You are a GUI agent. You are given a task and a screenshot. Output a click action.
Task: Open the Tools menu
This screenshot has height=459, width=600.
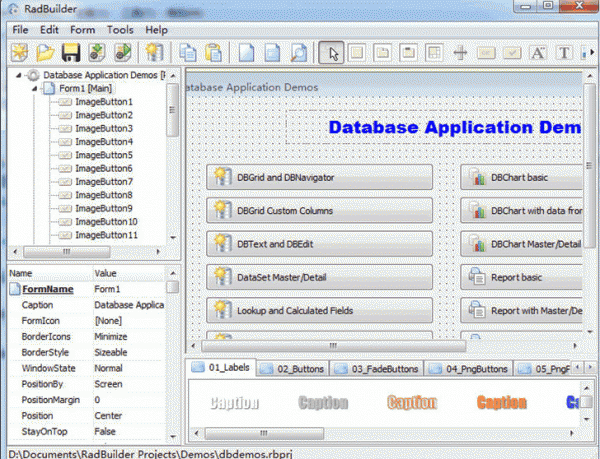pyautogui.click(x=120, y=30)
